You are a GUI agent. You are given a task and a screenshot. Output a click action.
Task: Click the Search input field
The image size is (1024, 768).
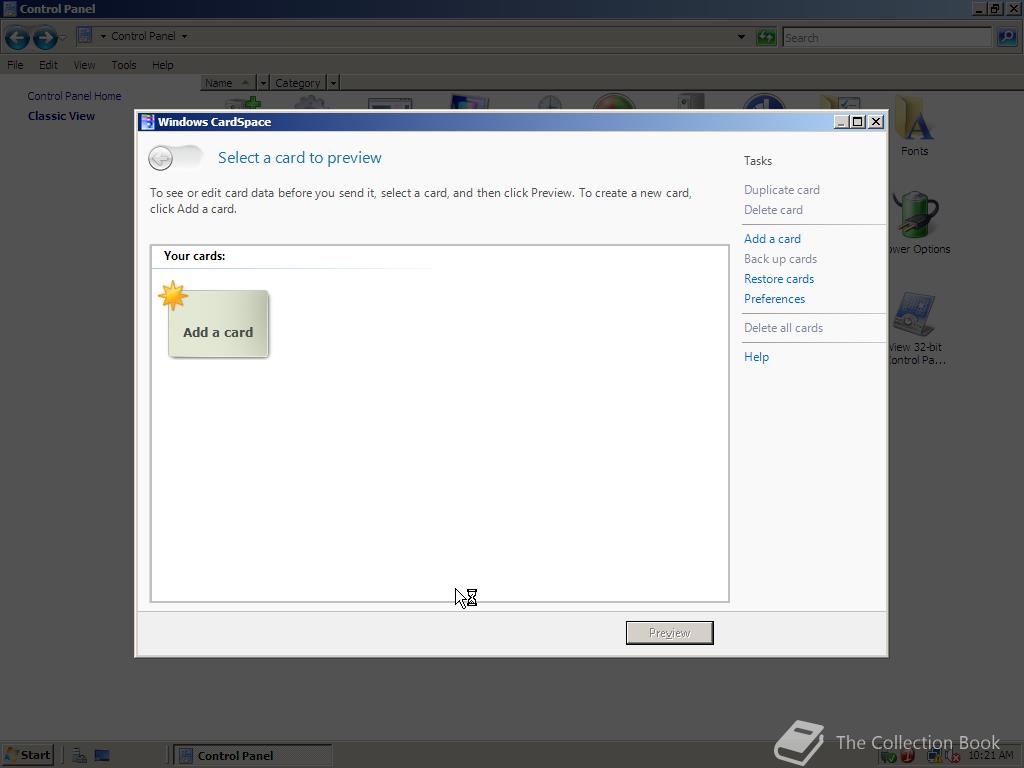click(887, 38)
